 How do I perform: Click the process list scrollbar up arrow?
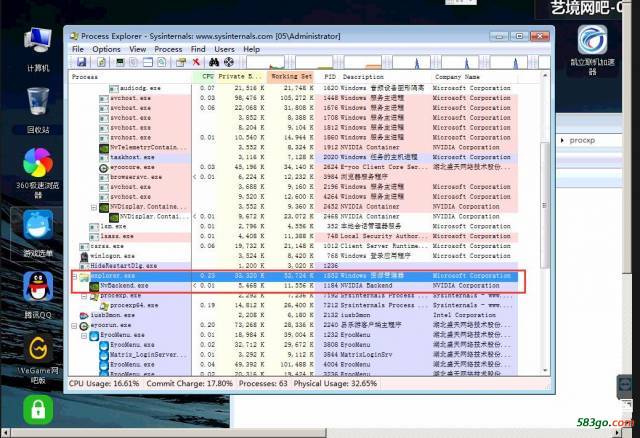[544, 76]
